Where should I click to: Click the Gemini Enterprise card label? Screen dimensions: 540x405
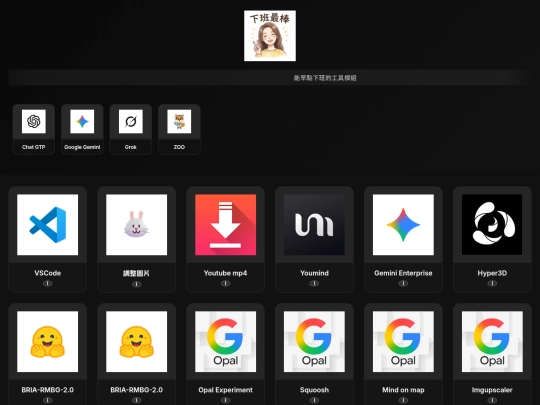click(x=403, y=273)
